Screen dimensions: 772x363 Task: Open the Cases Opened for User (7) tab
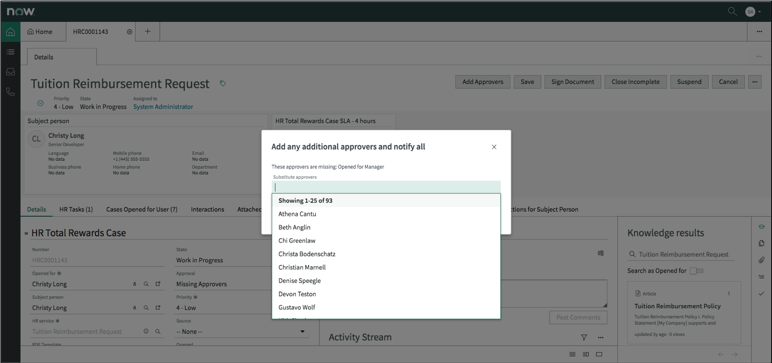pyautogui.click(x=142, y=209)
